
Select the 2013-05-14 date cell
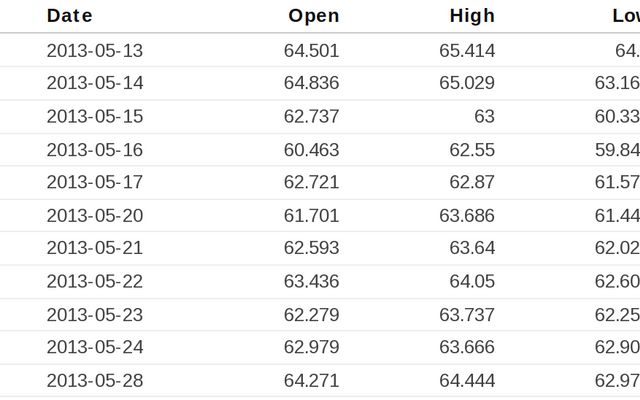point(95,83)
